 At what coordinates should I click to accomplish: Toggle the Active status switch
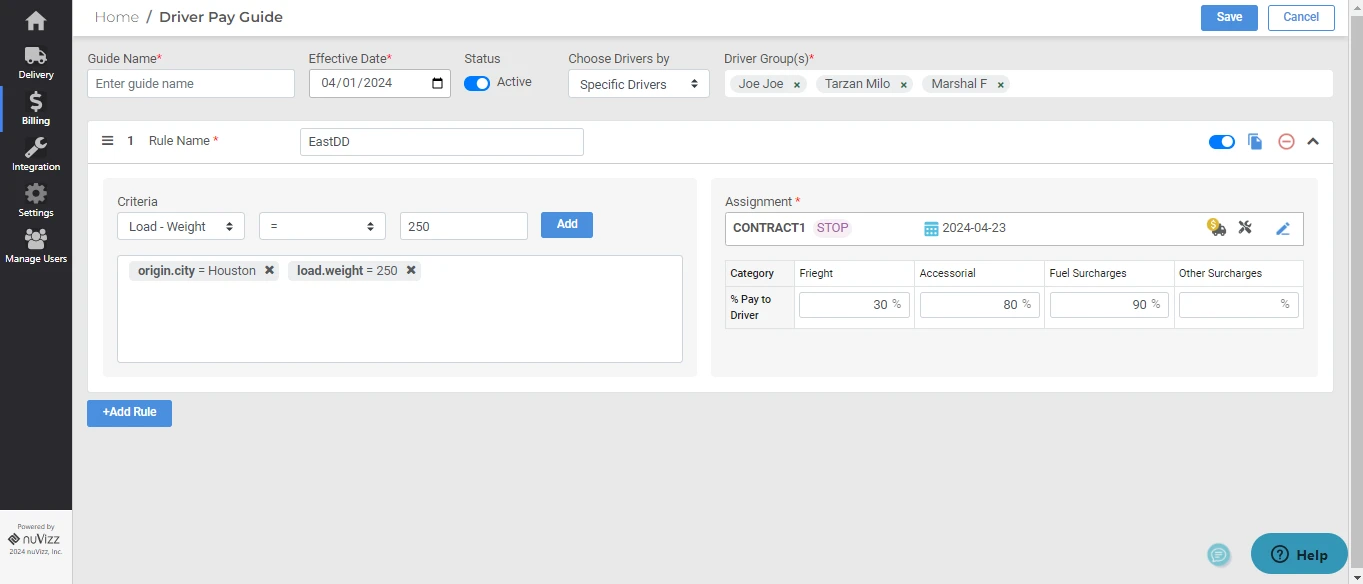[477, 83]
